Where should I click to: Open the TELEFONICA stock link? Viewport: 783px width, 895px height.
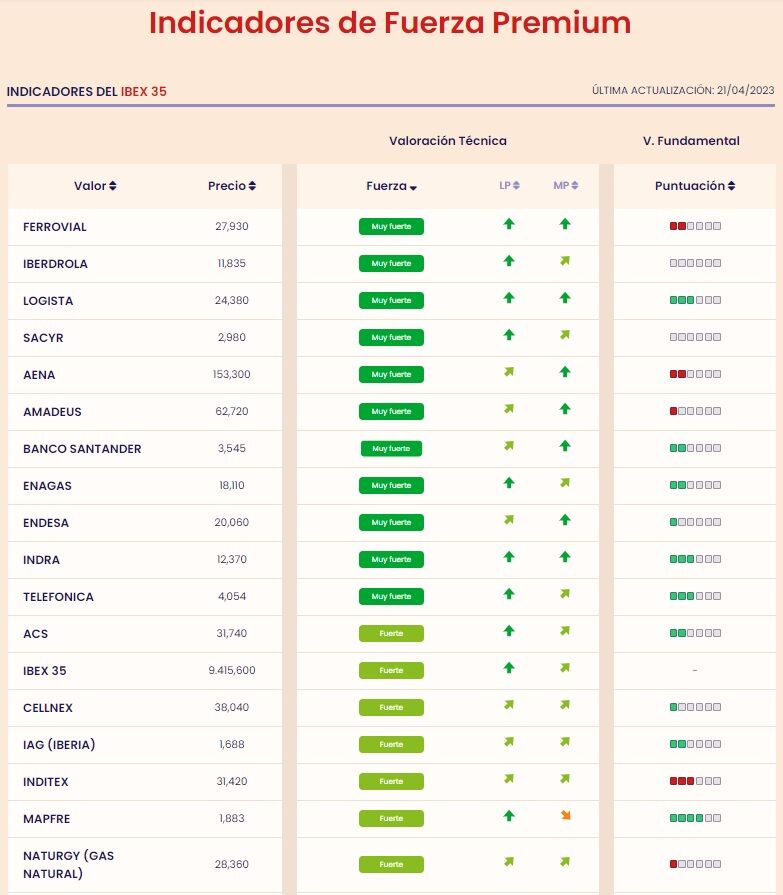58,597
